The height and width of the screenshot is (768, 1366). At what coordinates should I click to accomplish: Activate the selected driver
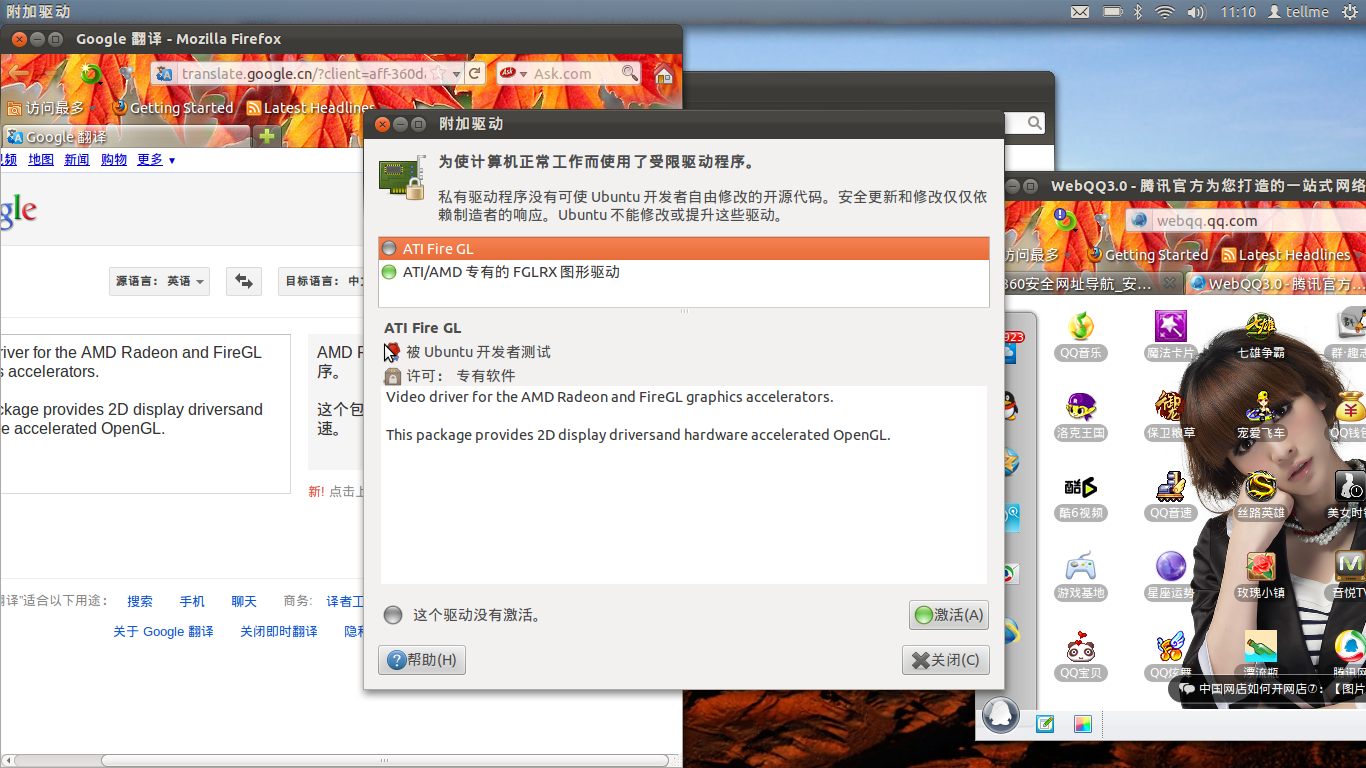[x=948, y=615]
